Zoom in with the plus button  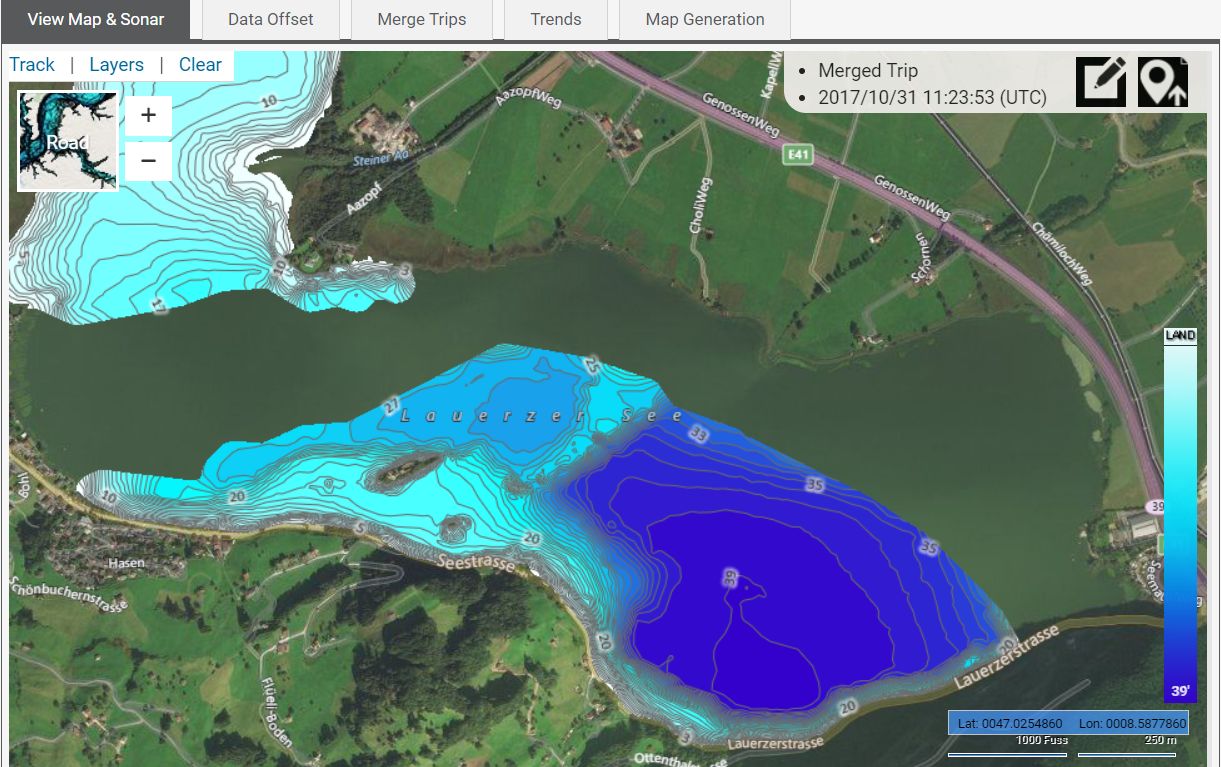[x=148, y=115]
